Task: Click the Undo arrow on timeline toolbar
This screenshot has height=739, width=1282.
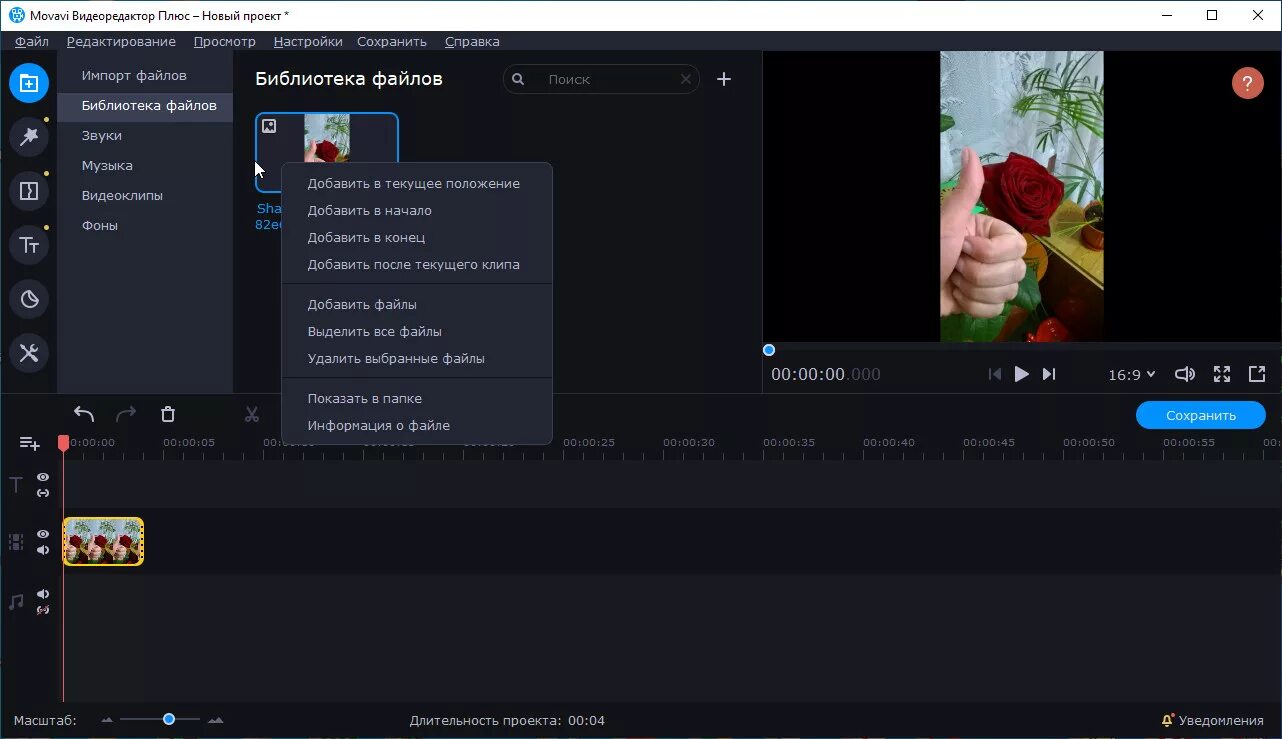Action: pyautogui.click(x=84, y=414)
